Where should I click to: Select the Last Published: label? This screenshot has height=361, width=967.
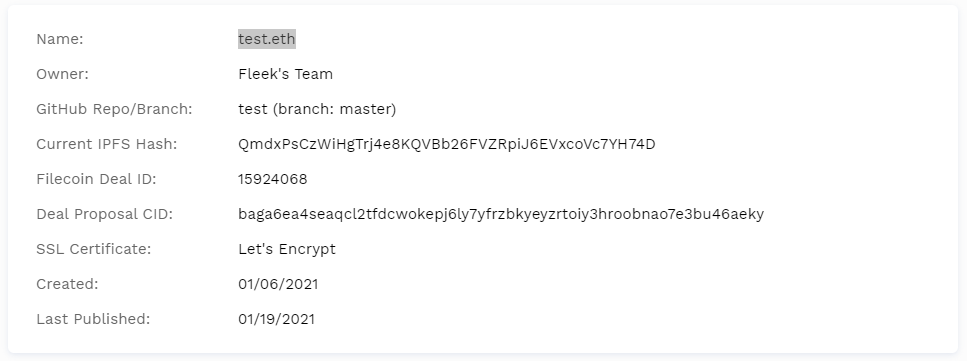pos(93,319)
